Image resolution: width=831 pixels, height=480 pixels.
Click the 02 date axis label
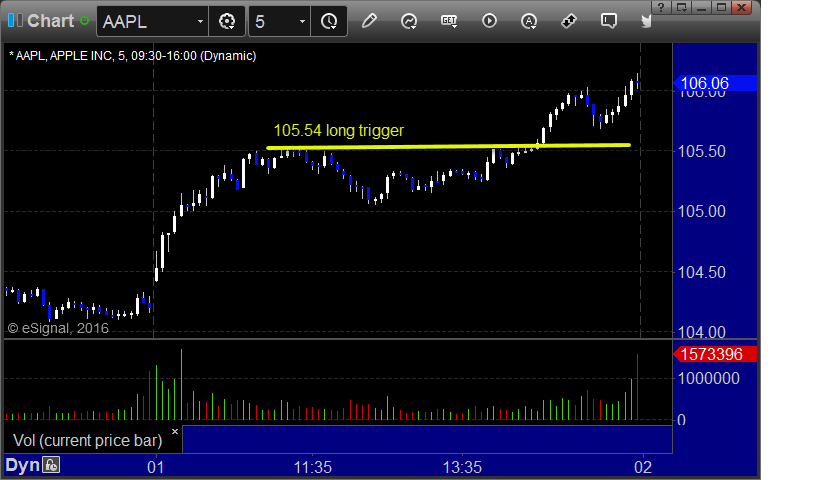643,467
